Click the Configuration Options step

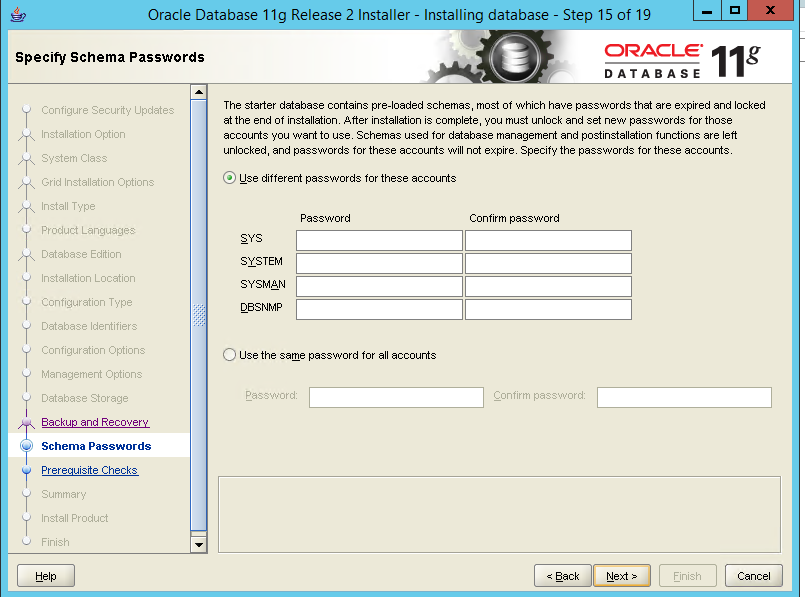pyautogui.click(x=93, y=350)
